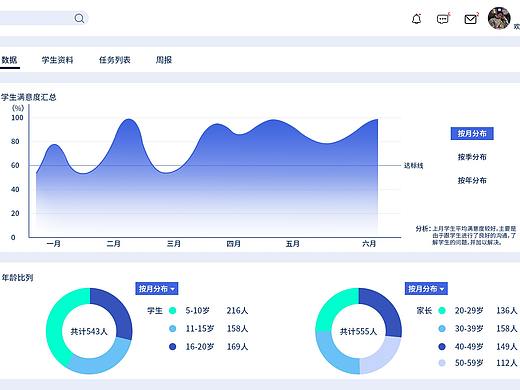Click the 11-15岁 light blue legend dot
Image resolution: width=520 pixels, height=390 pixels.
coord(173,329)
